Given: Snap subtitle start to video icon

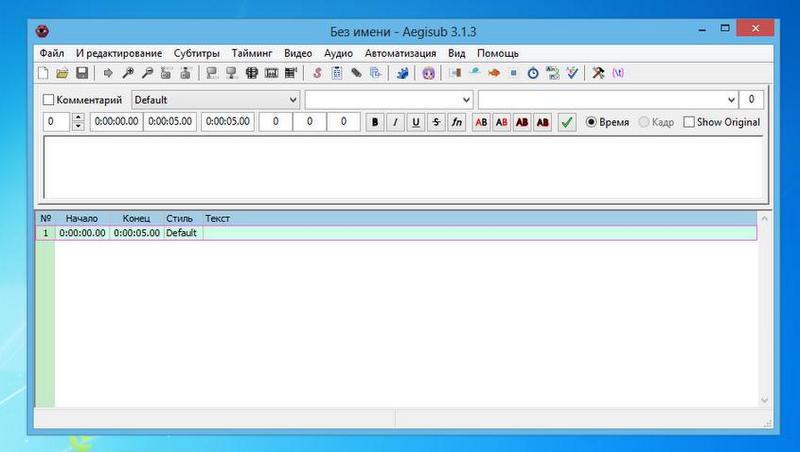Looking at the screenshot, I should 212,73.
